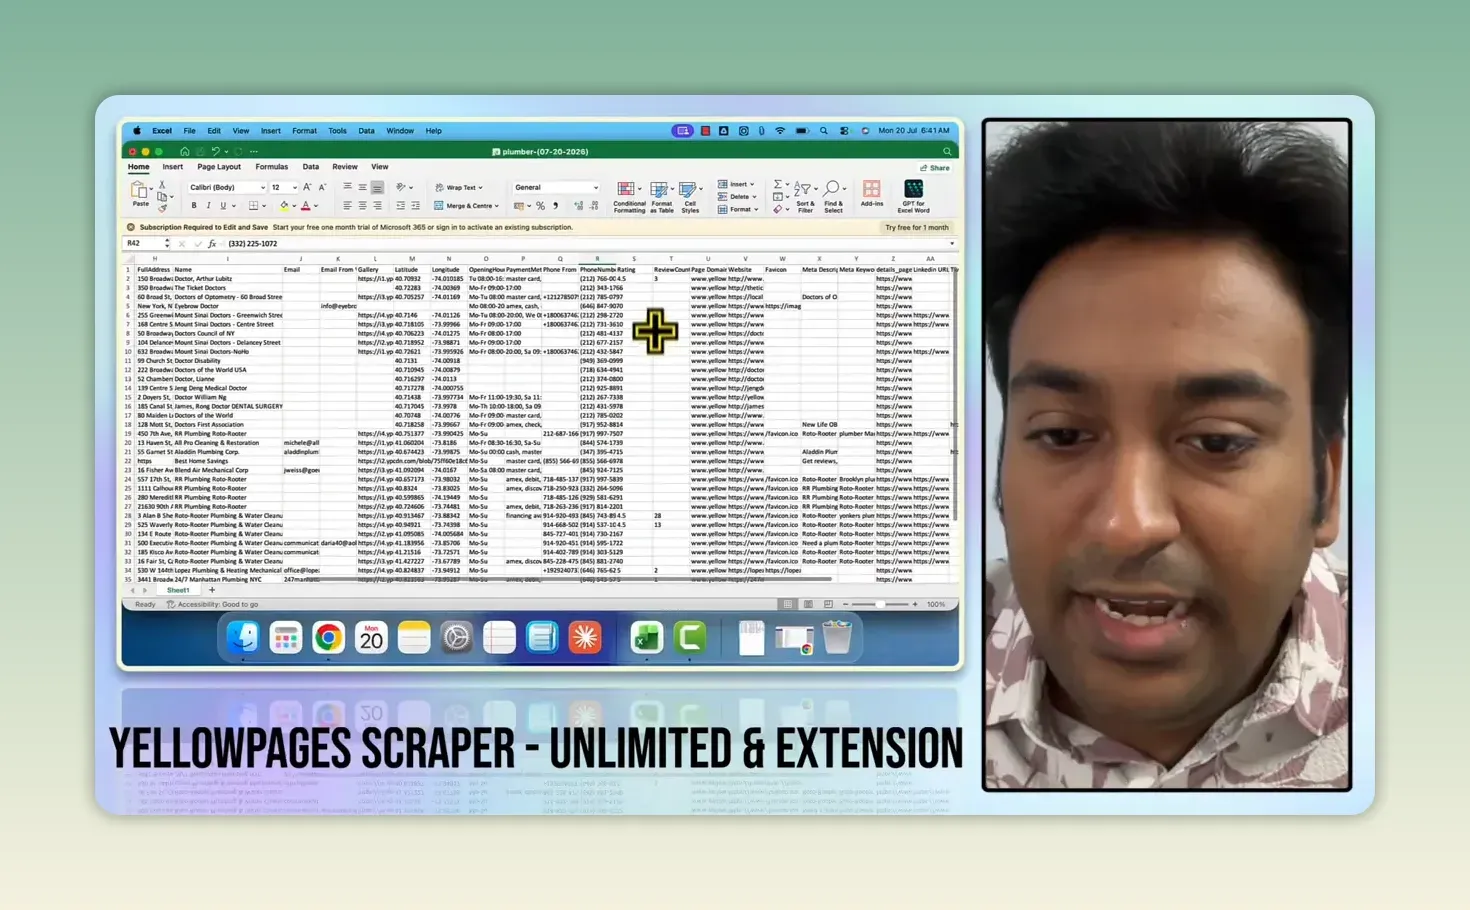This screenshot has height=910, width=1470.
Task: Toggle Wrap Text
Action: click(x=458, y=187)
